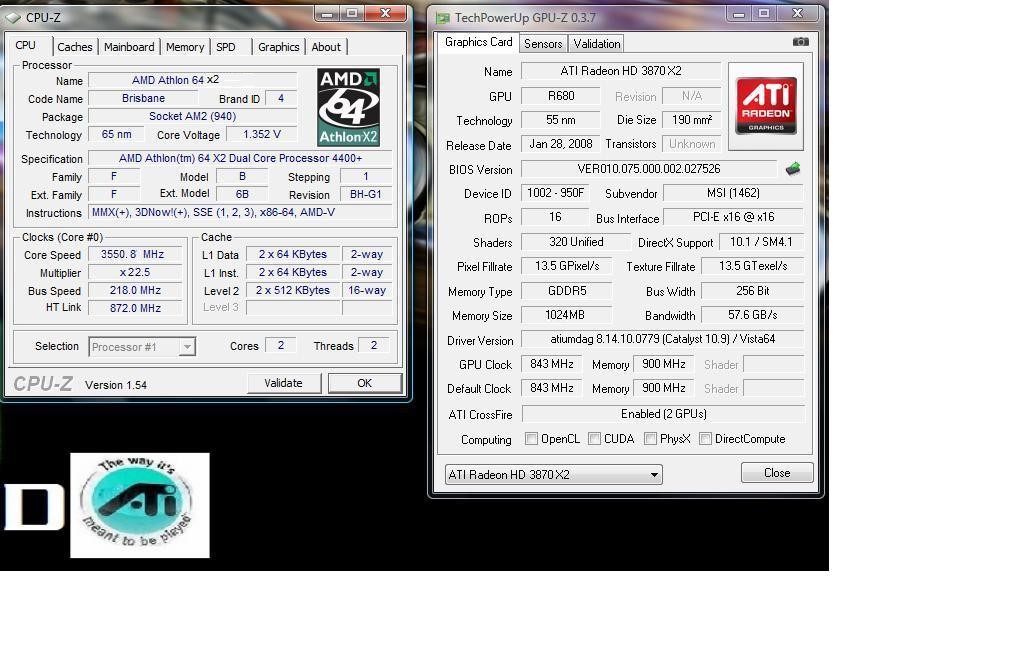Screen dimensions: 1033x659
Task: Click the HT Link value 872.0 MHz
Action: (134, 308)
